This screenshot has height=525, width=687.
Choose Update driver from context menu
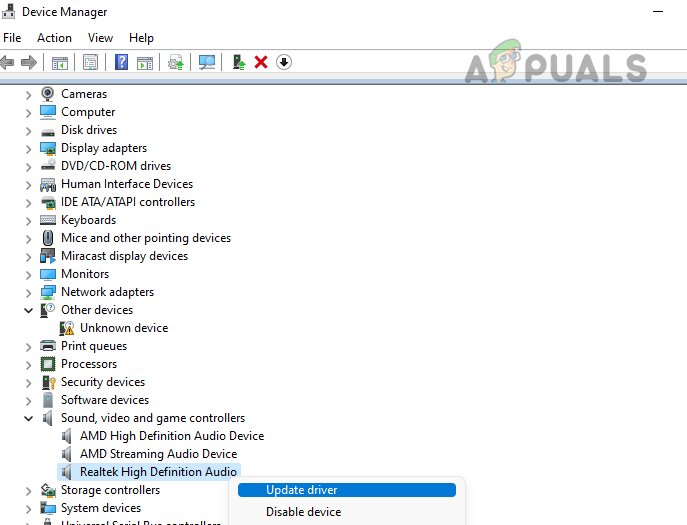(347, 490)
